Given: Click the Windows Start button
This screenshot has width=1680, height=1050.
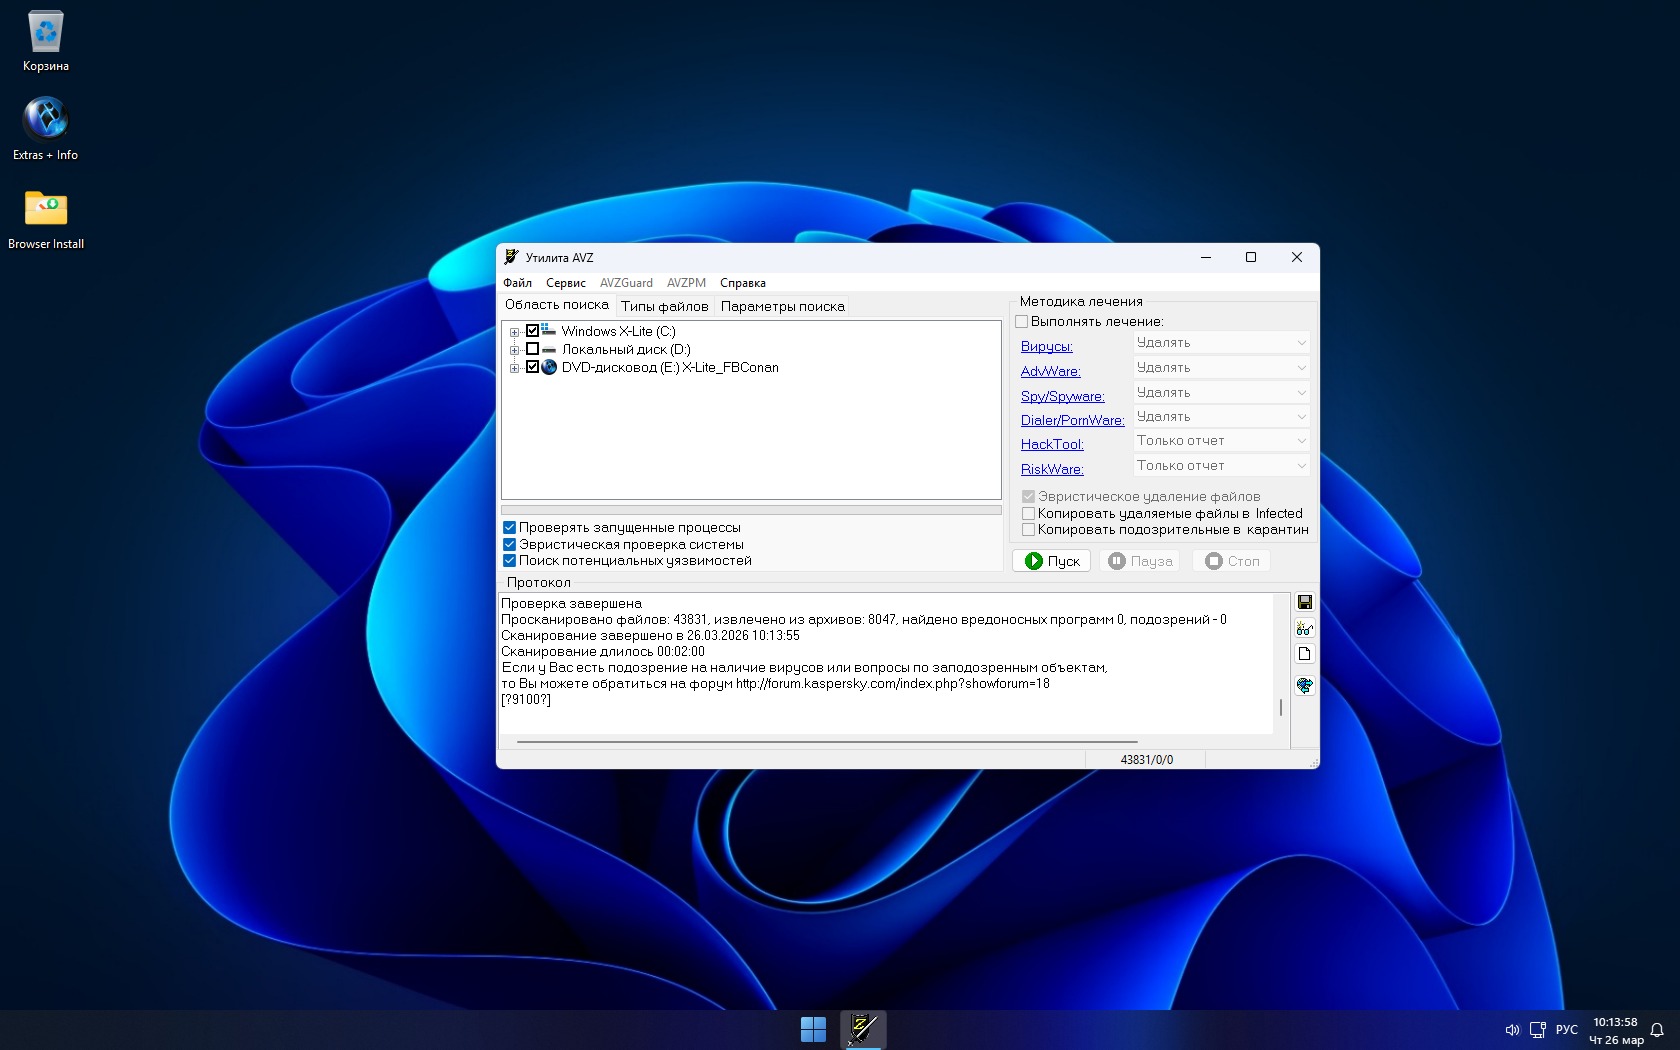Looking at the screenshot, I should (x=813, y=1029).
